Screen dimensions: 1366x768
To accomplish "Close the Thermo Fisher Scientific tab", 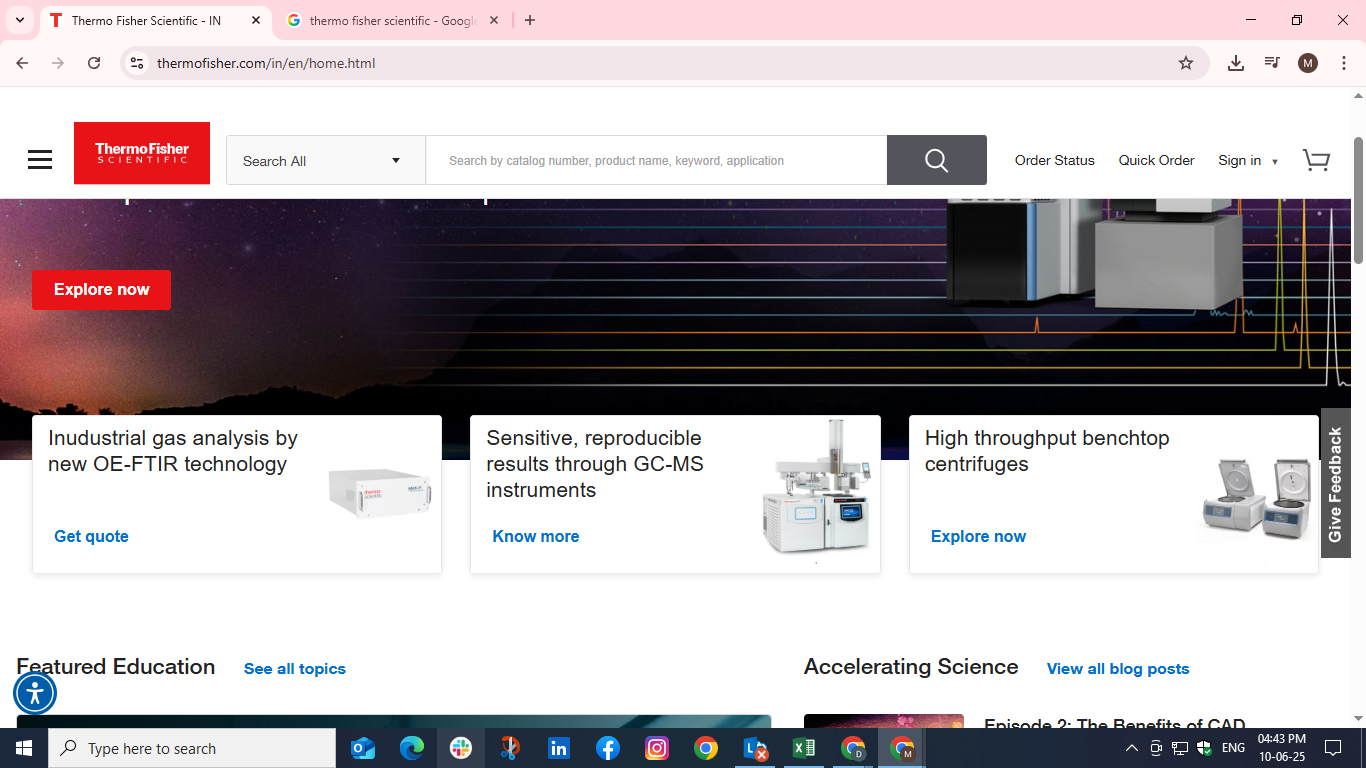I will (x=256, y=20).
